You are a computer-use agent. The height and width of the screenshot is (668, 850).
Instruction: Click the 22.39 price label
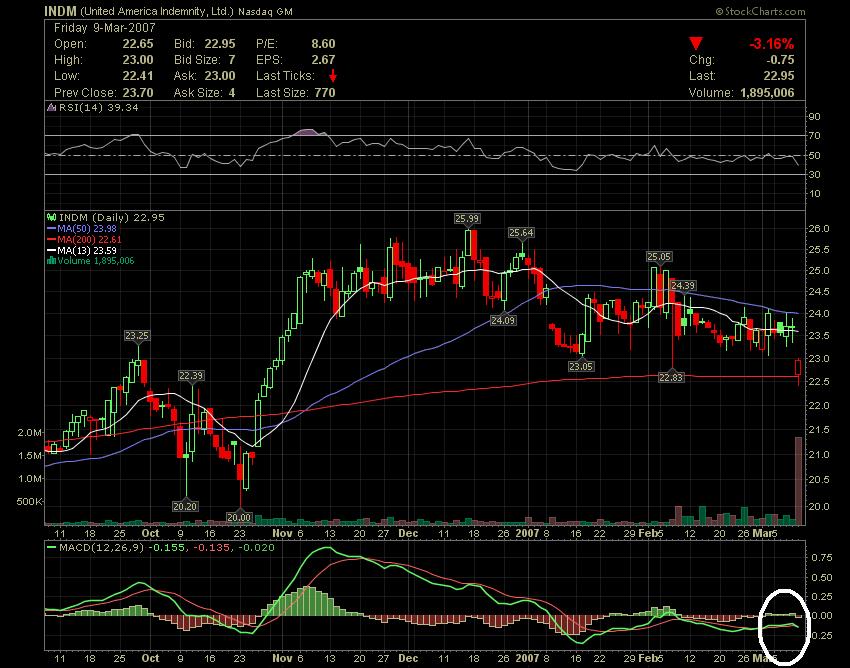(191, 375)
